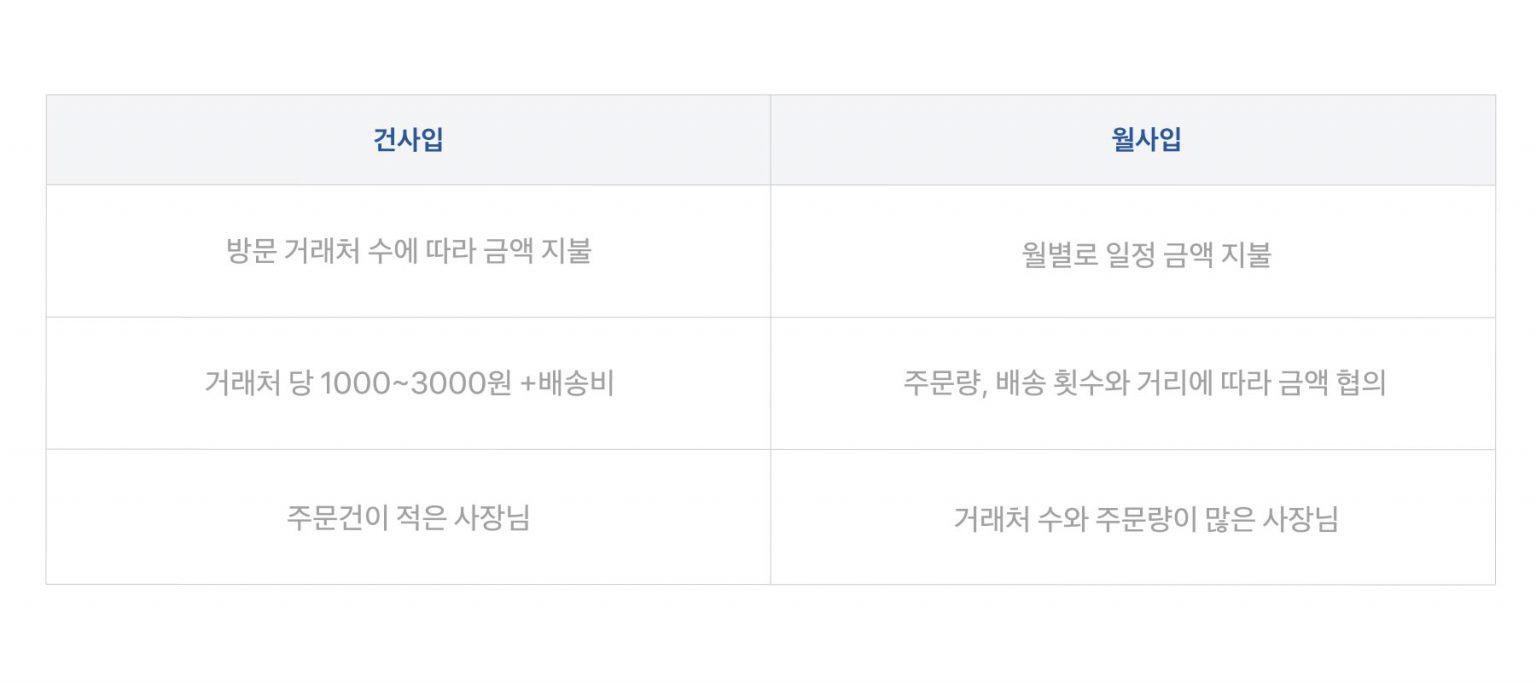1536x683 pixels.
Task: Select the 거래처 수와 주문량이 많은 사장님 cell
Action: click(1146, 520)
